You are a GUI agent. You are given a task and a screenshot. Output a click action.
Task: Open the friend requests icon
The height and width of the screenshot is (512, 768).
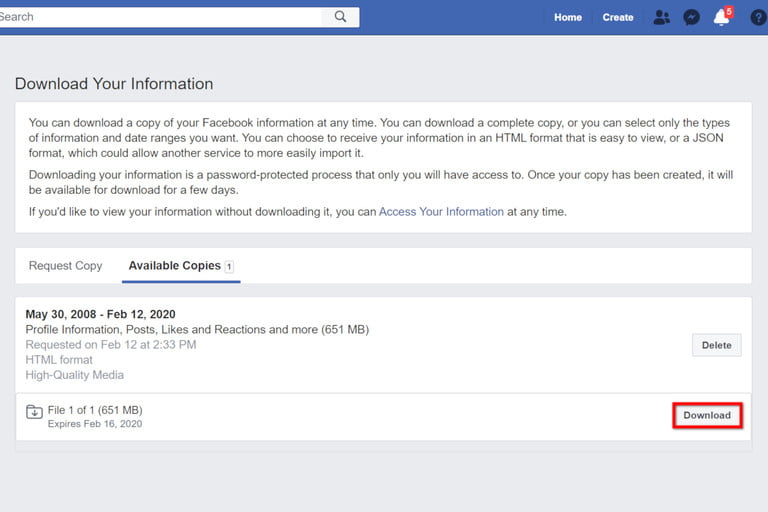[x=661, y=17]
